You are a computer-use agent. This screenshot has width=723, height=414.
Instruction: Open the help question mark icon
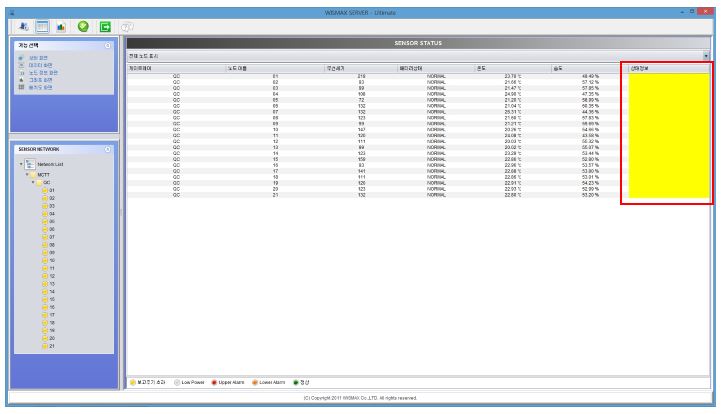point(127,27)
